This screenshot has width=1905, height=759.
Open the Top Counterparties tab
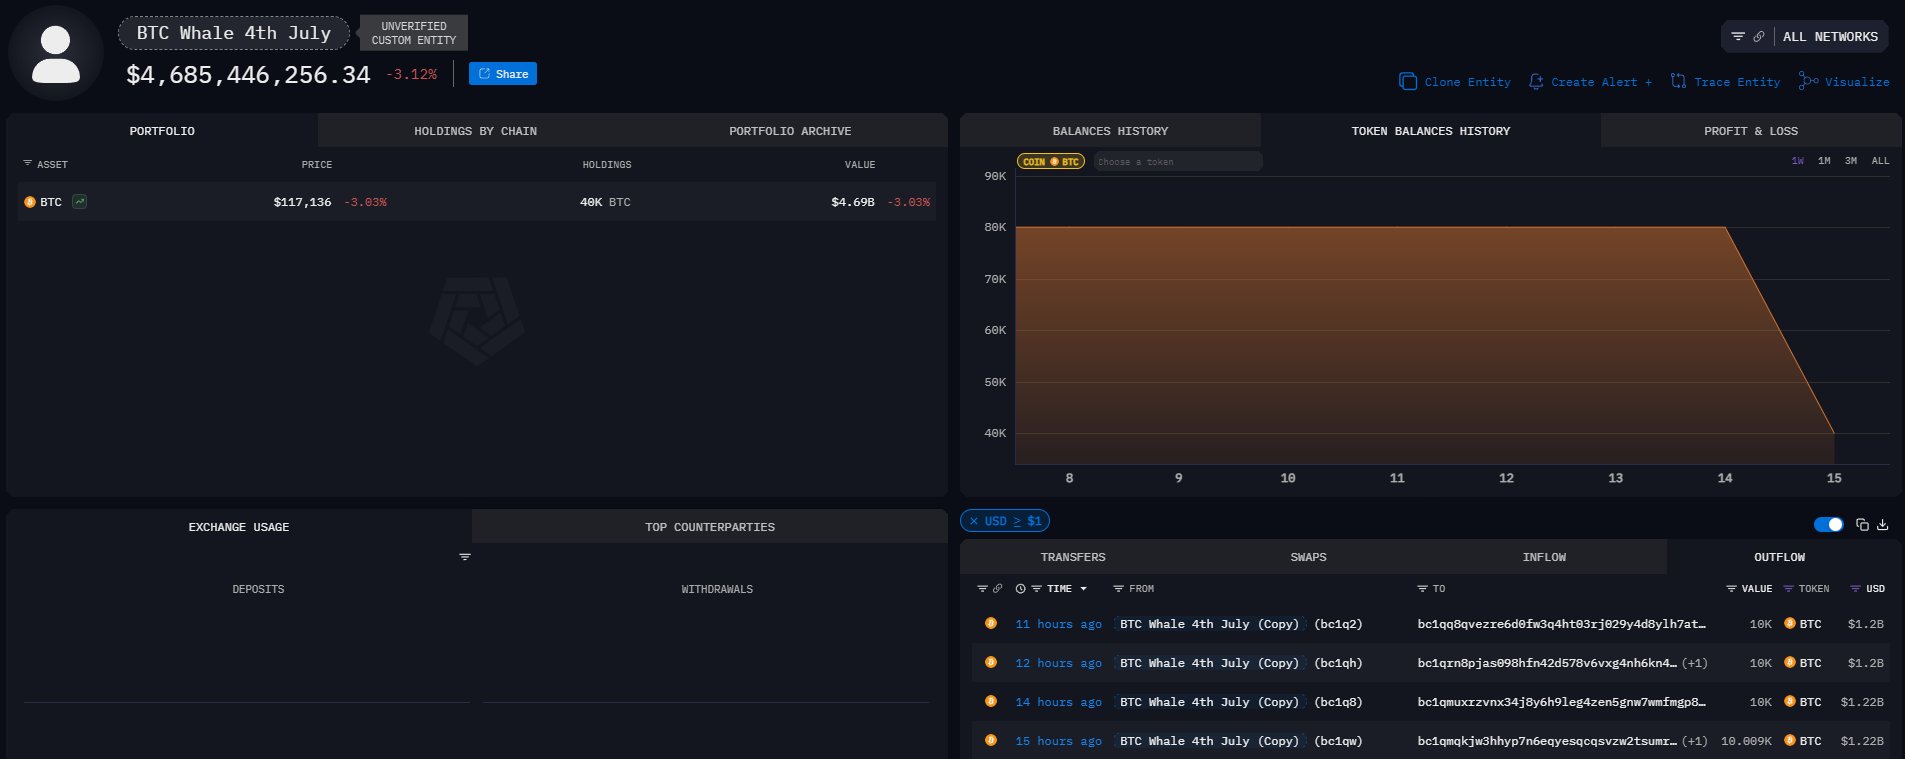click(x=710, y=527)
